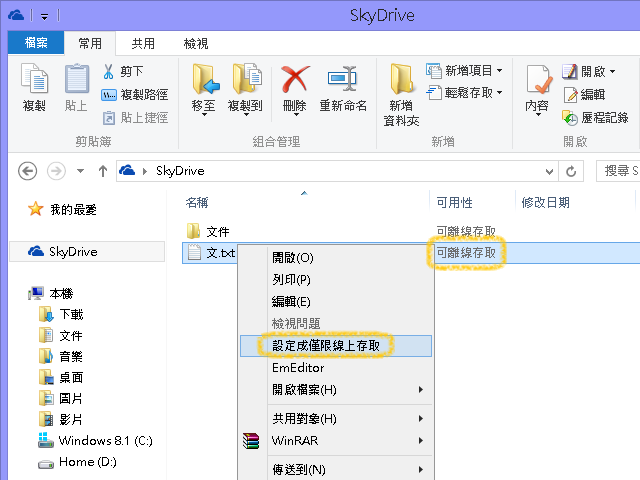Open the recent locations dropdown arrow
640x480 pixels.
pos(80,171)
